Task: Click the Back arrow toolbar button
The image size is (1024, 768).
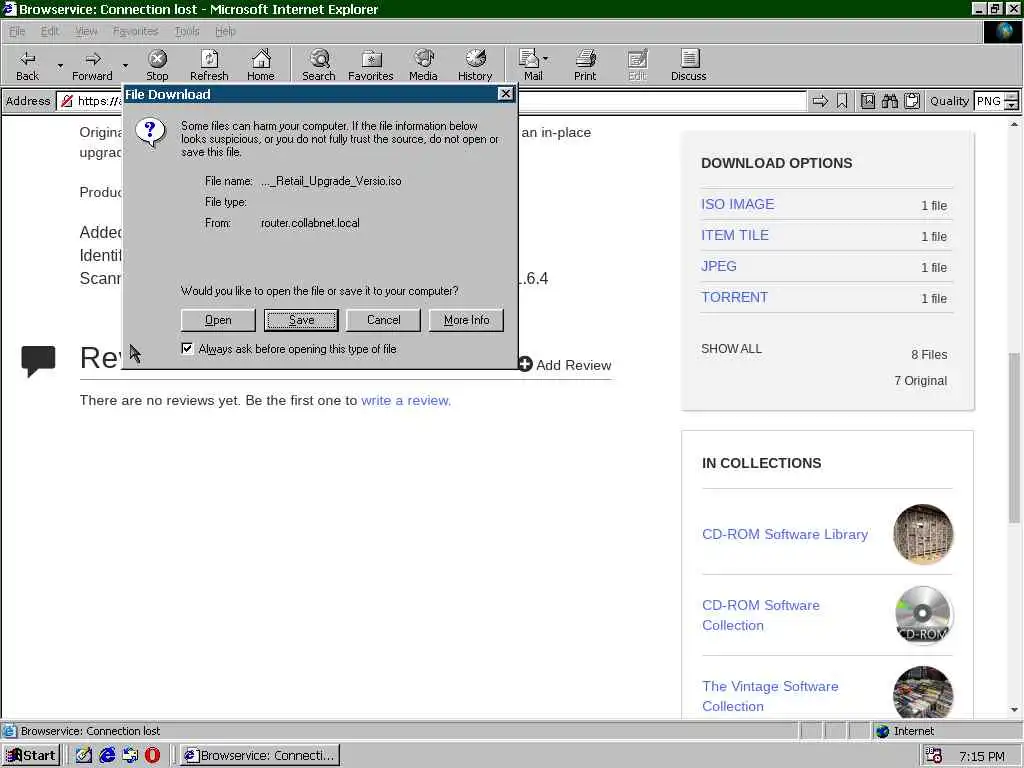Action: click(27, 65)
